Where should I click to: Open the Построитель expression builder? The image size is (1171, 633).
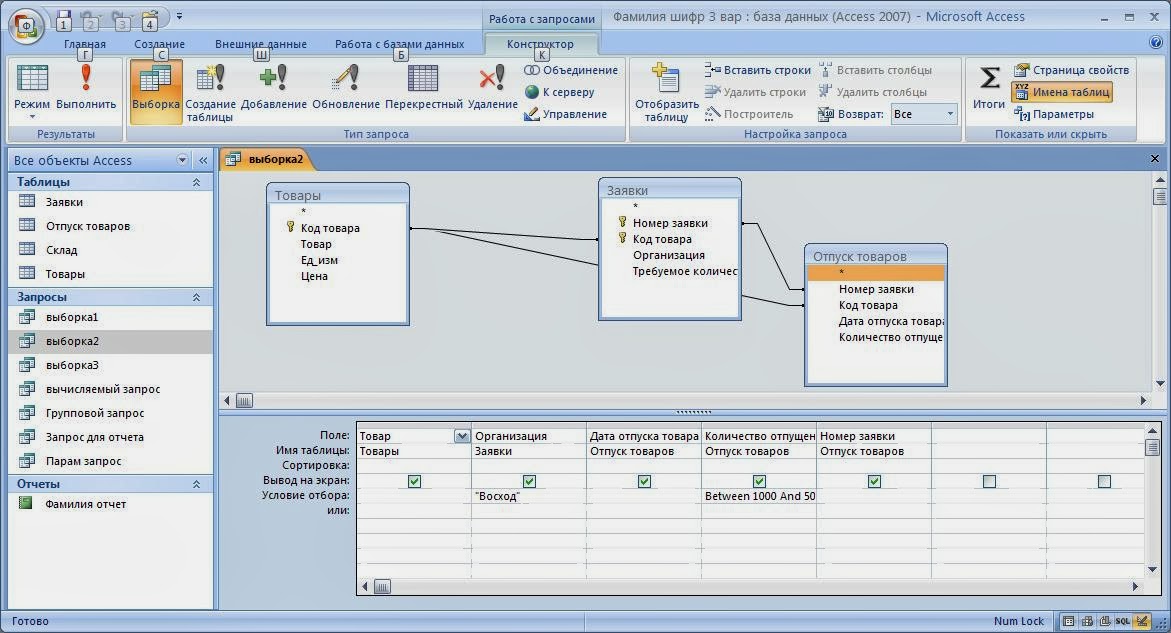coord(749,114)
